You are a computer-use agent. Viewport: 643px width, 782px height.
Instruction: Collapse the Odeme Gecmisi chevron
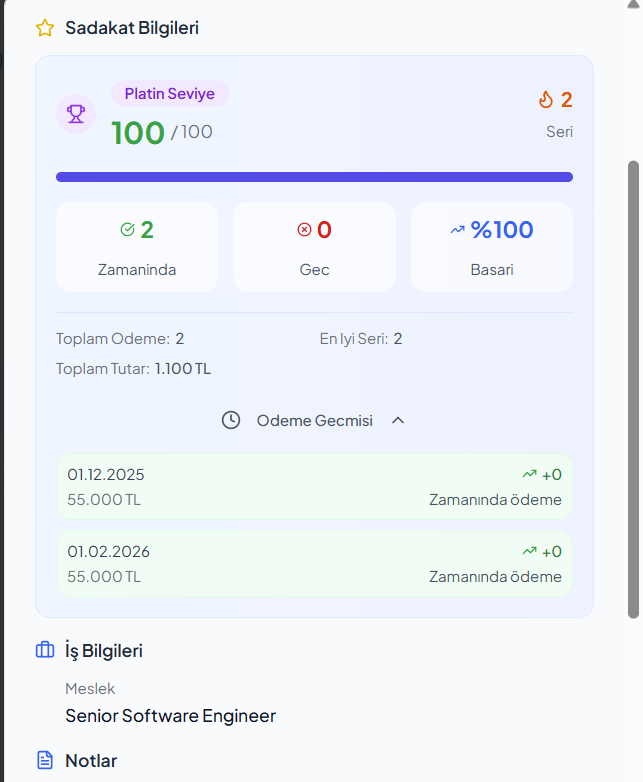click(398, 420)
